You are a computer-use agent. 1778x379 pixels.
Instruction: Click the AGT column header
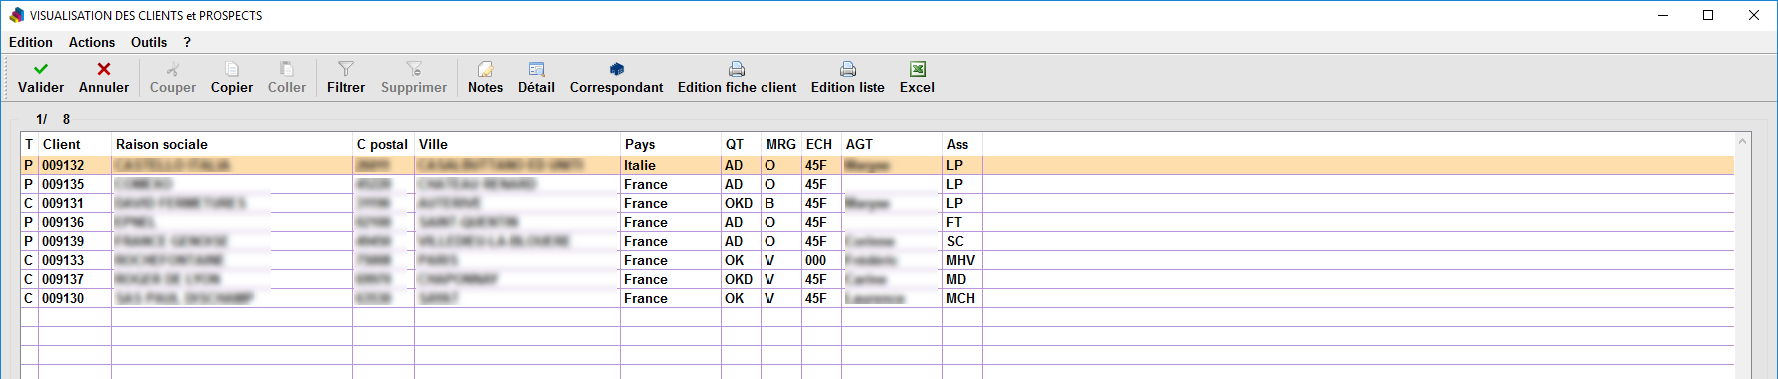[x=892, y=144]
